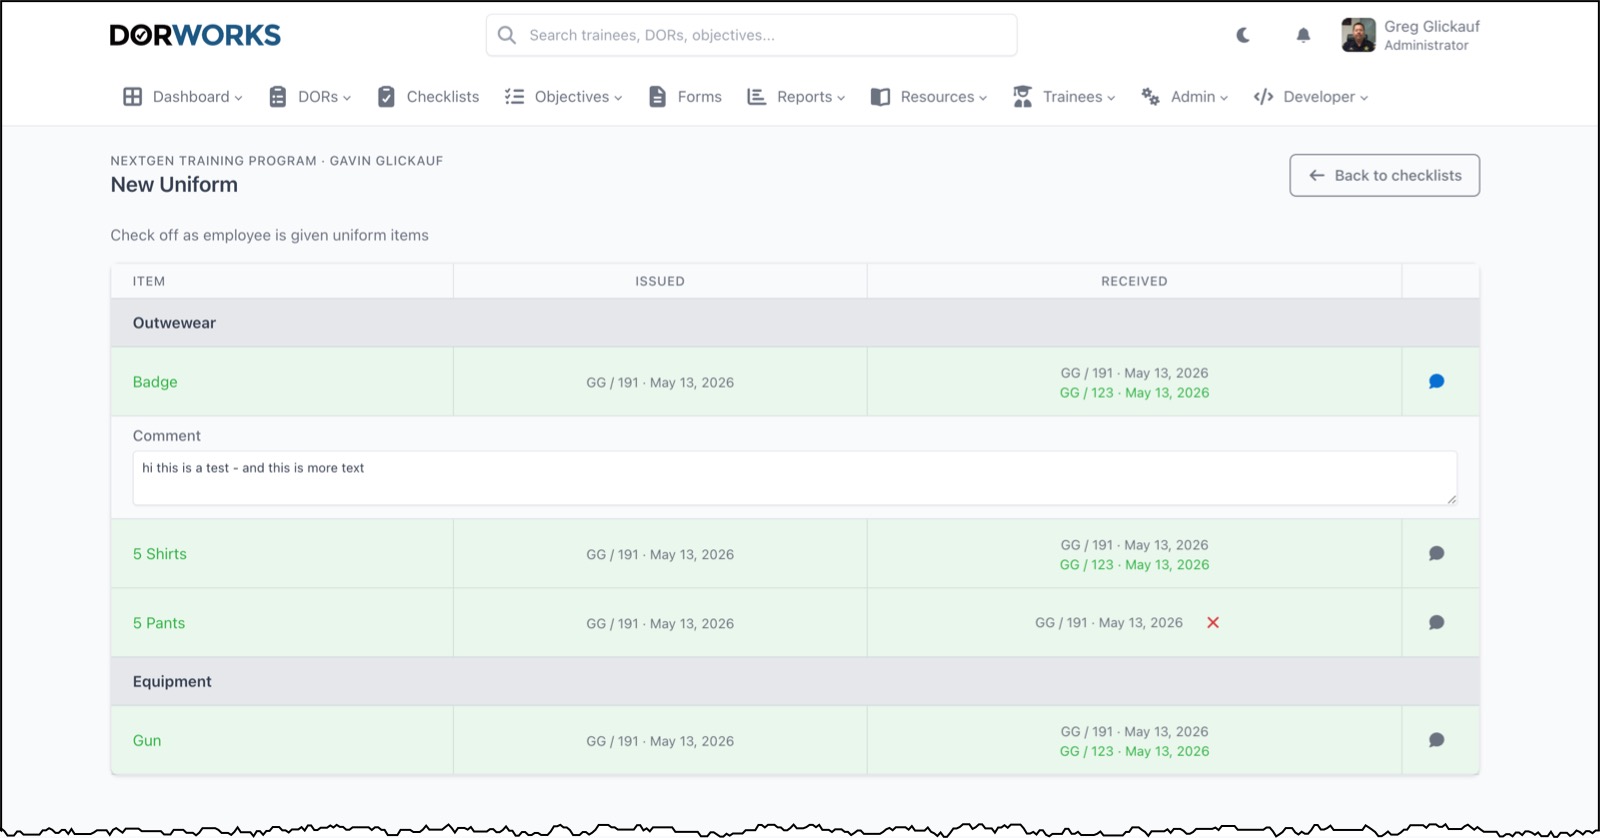Click the back arrow icon
This screenshot has width=1600, height=838.
pos(1317,175)
